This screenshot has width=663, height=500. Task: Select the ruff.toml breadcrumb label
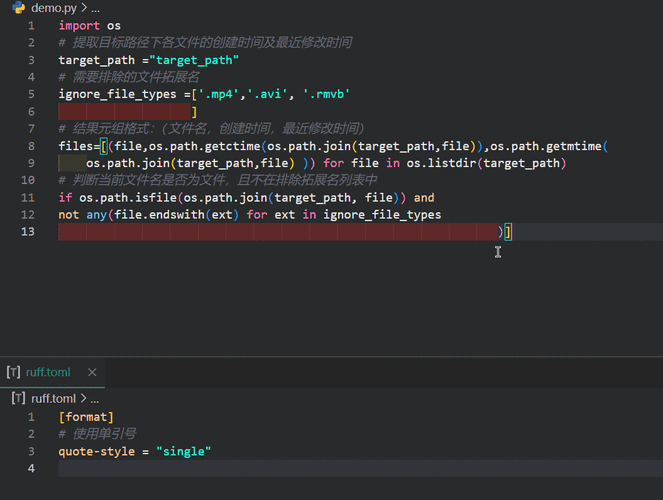click(x=53, y=398)
